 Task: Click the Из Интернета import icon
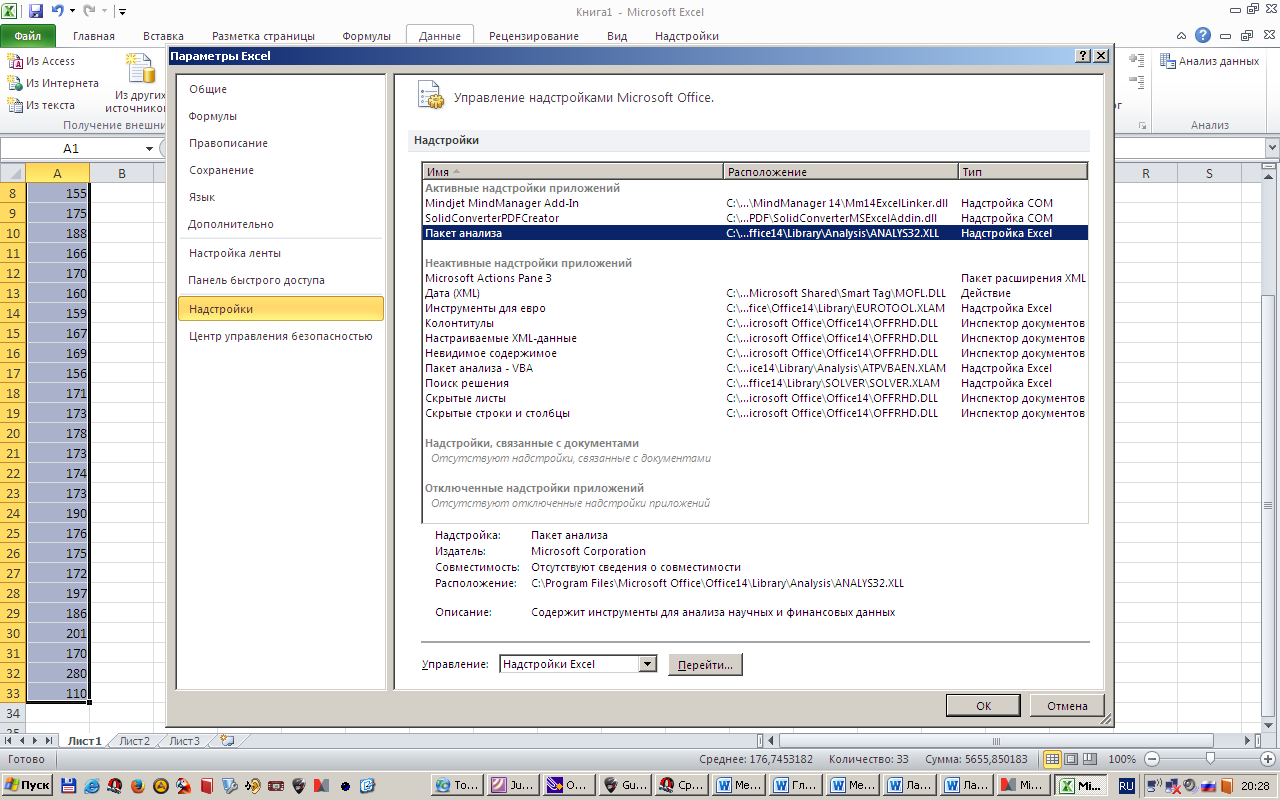14,83
